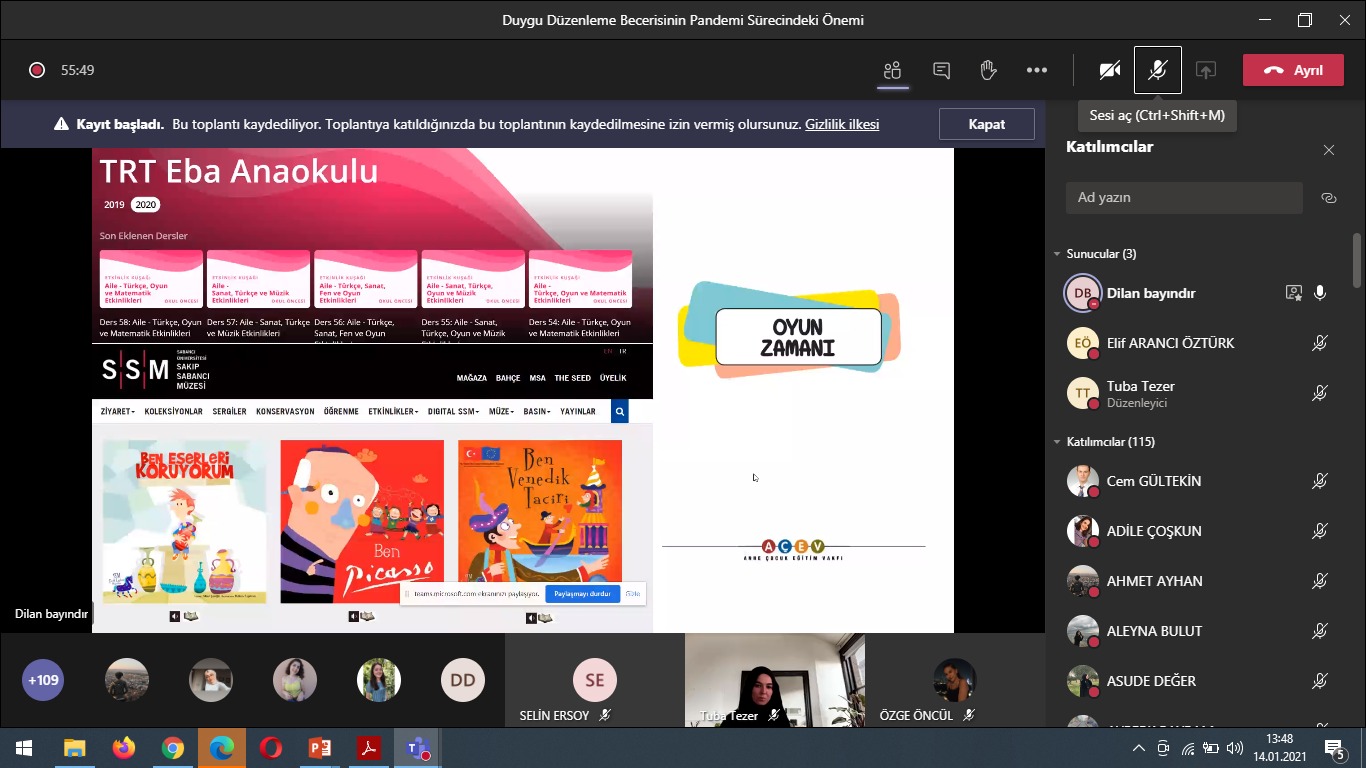Image resolution: width=1366 pixels, height=768 pixels.
Task: Click the microphone icon on Dilan bayındır's row
Action: [1320, 293]
